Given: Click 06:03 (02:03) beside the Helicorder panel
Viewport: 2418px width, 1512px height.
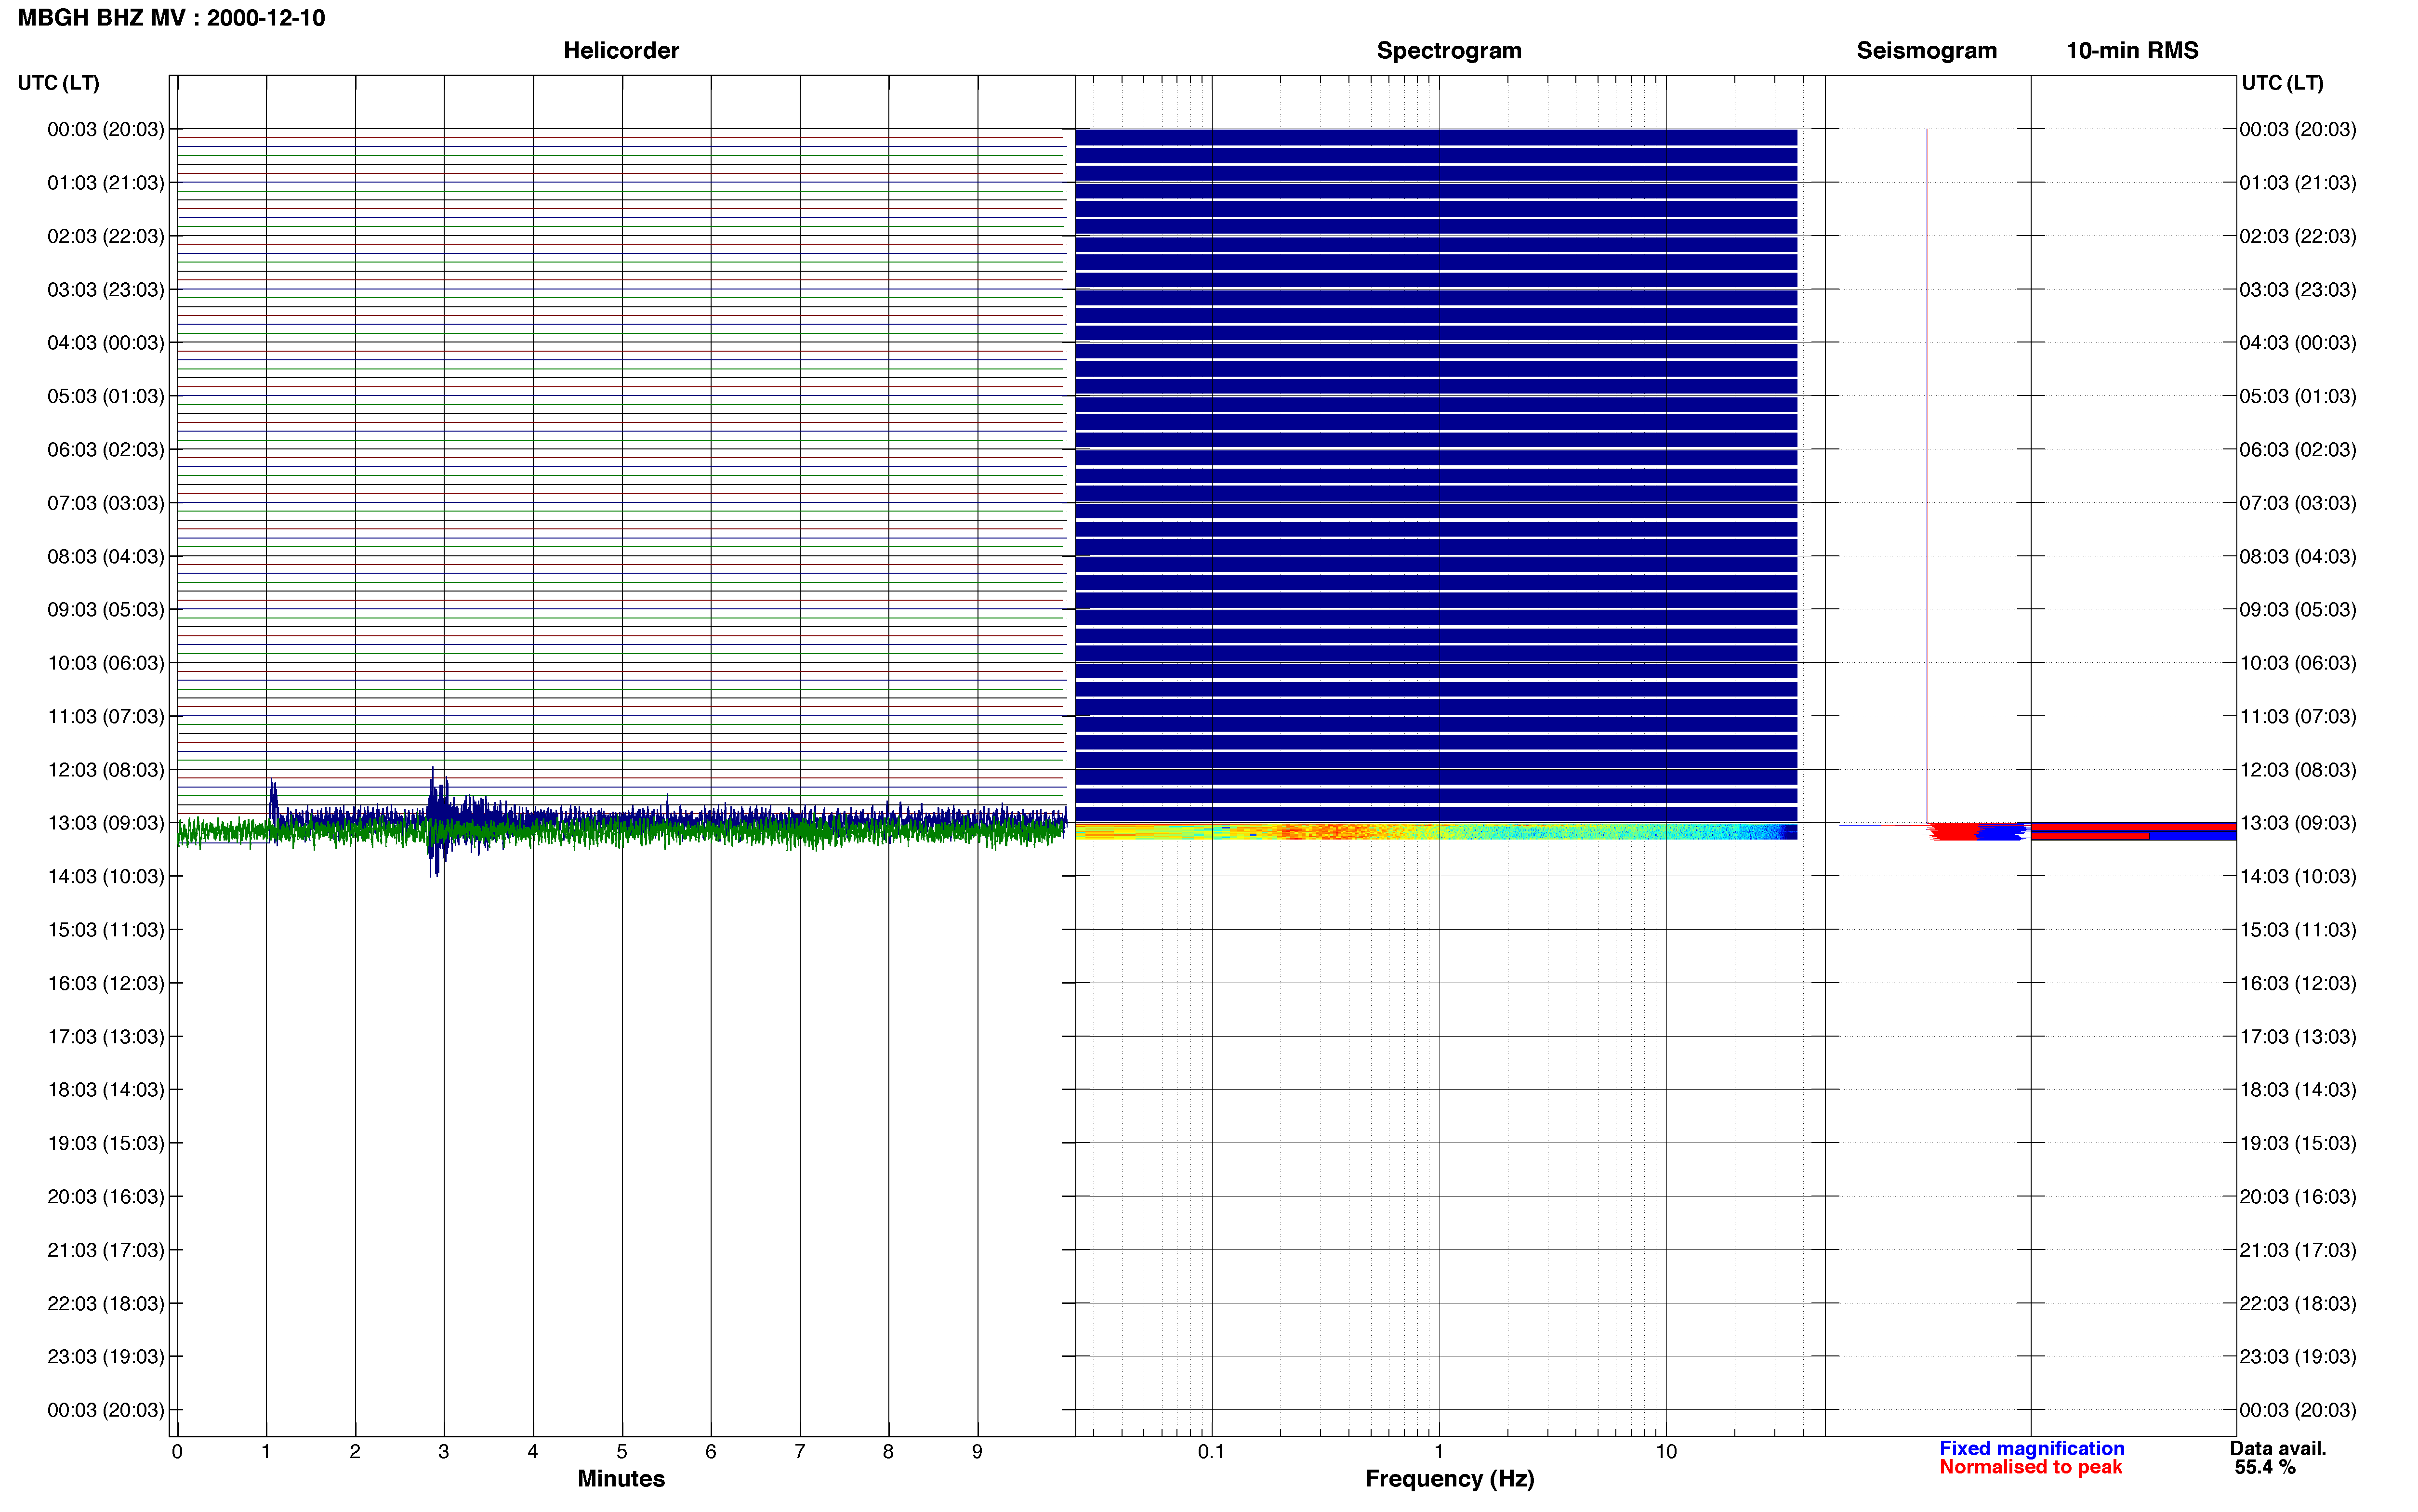Looking at the screenshot, I should tap(105, 449).
